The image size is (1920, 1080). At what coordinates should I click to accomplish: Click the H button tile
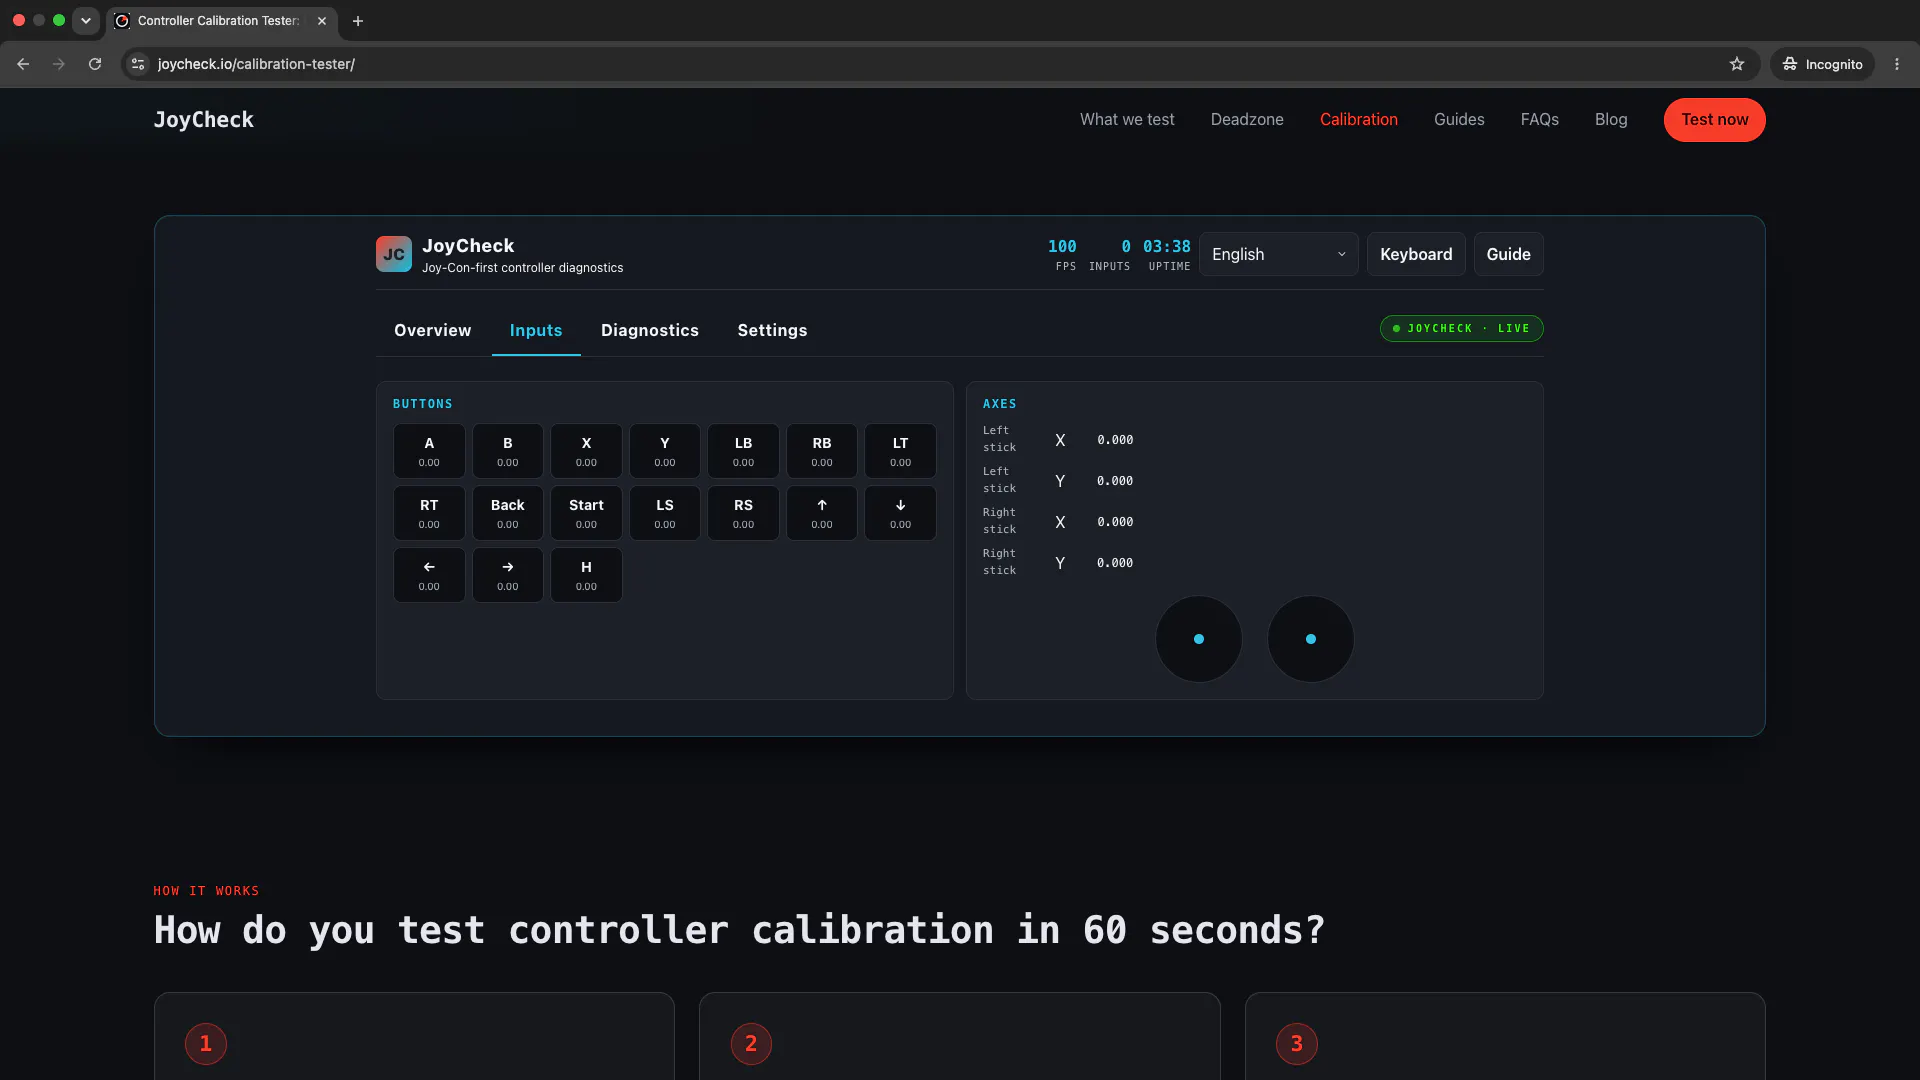coord(586,575)
